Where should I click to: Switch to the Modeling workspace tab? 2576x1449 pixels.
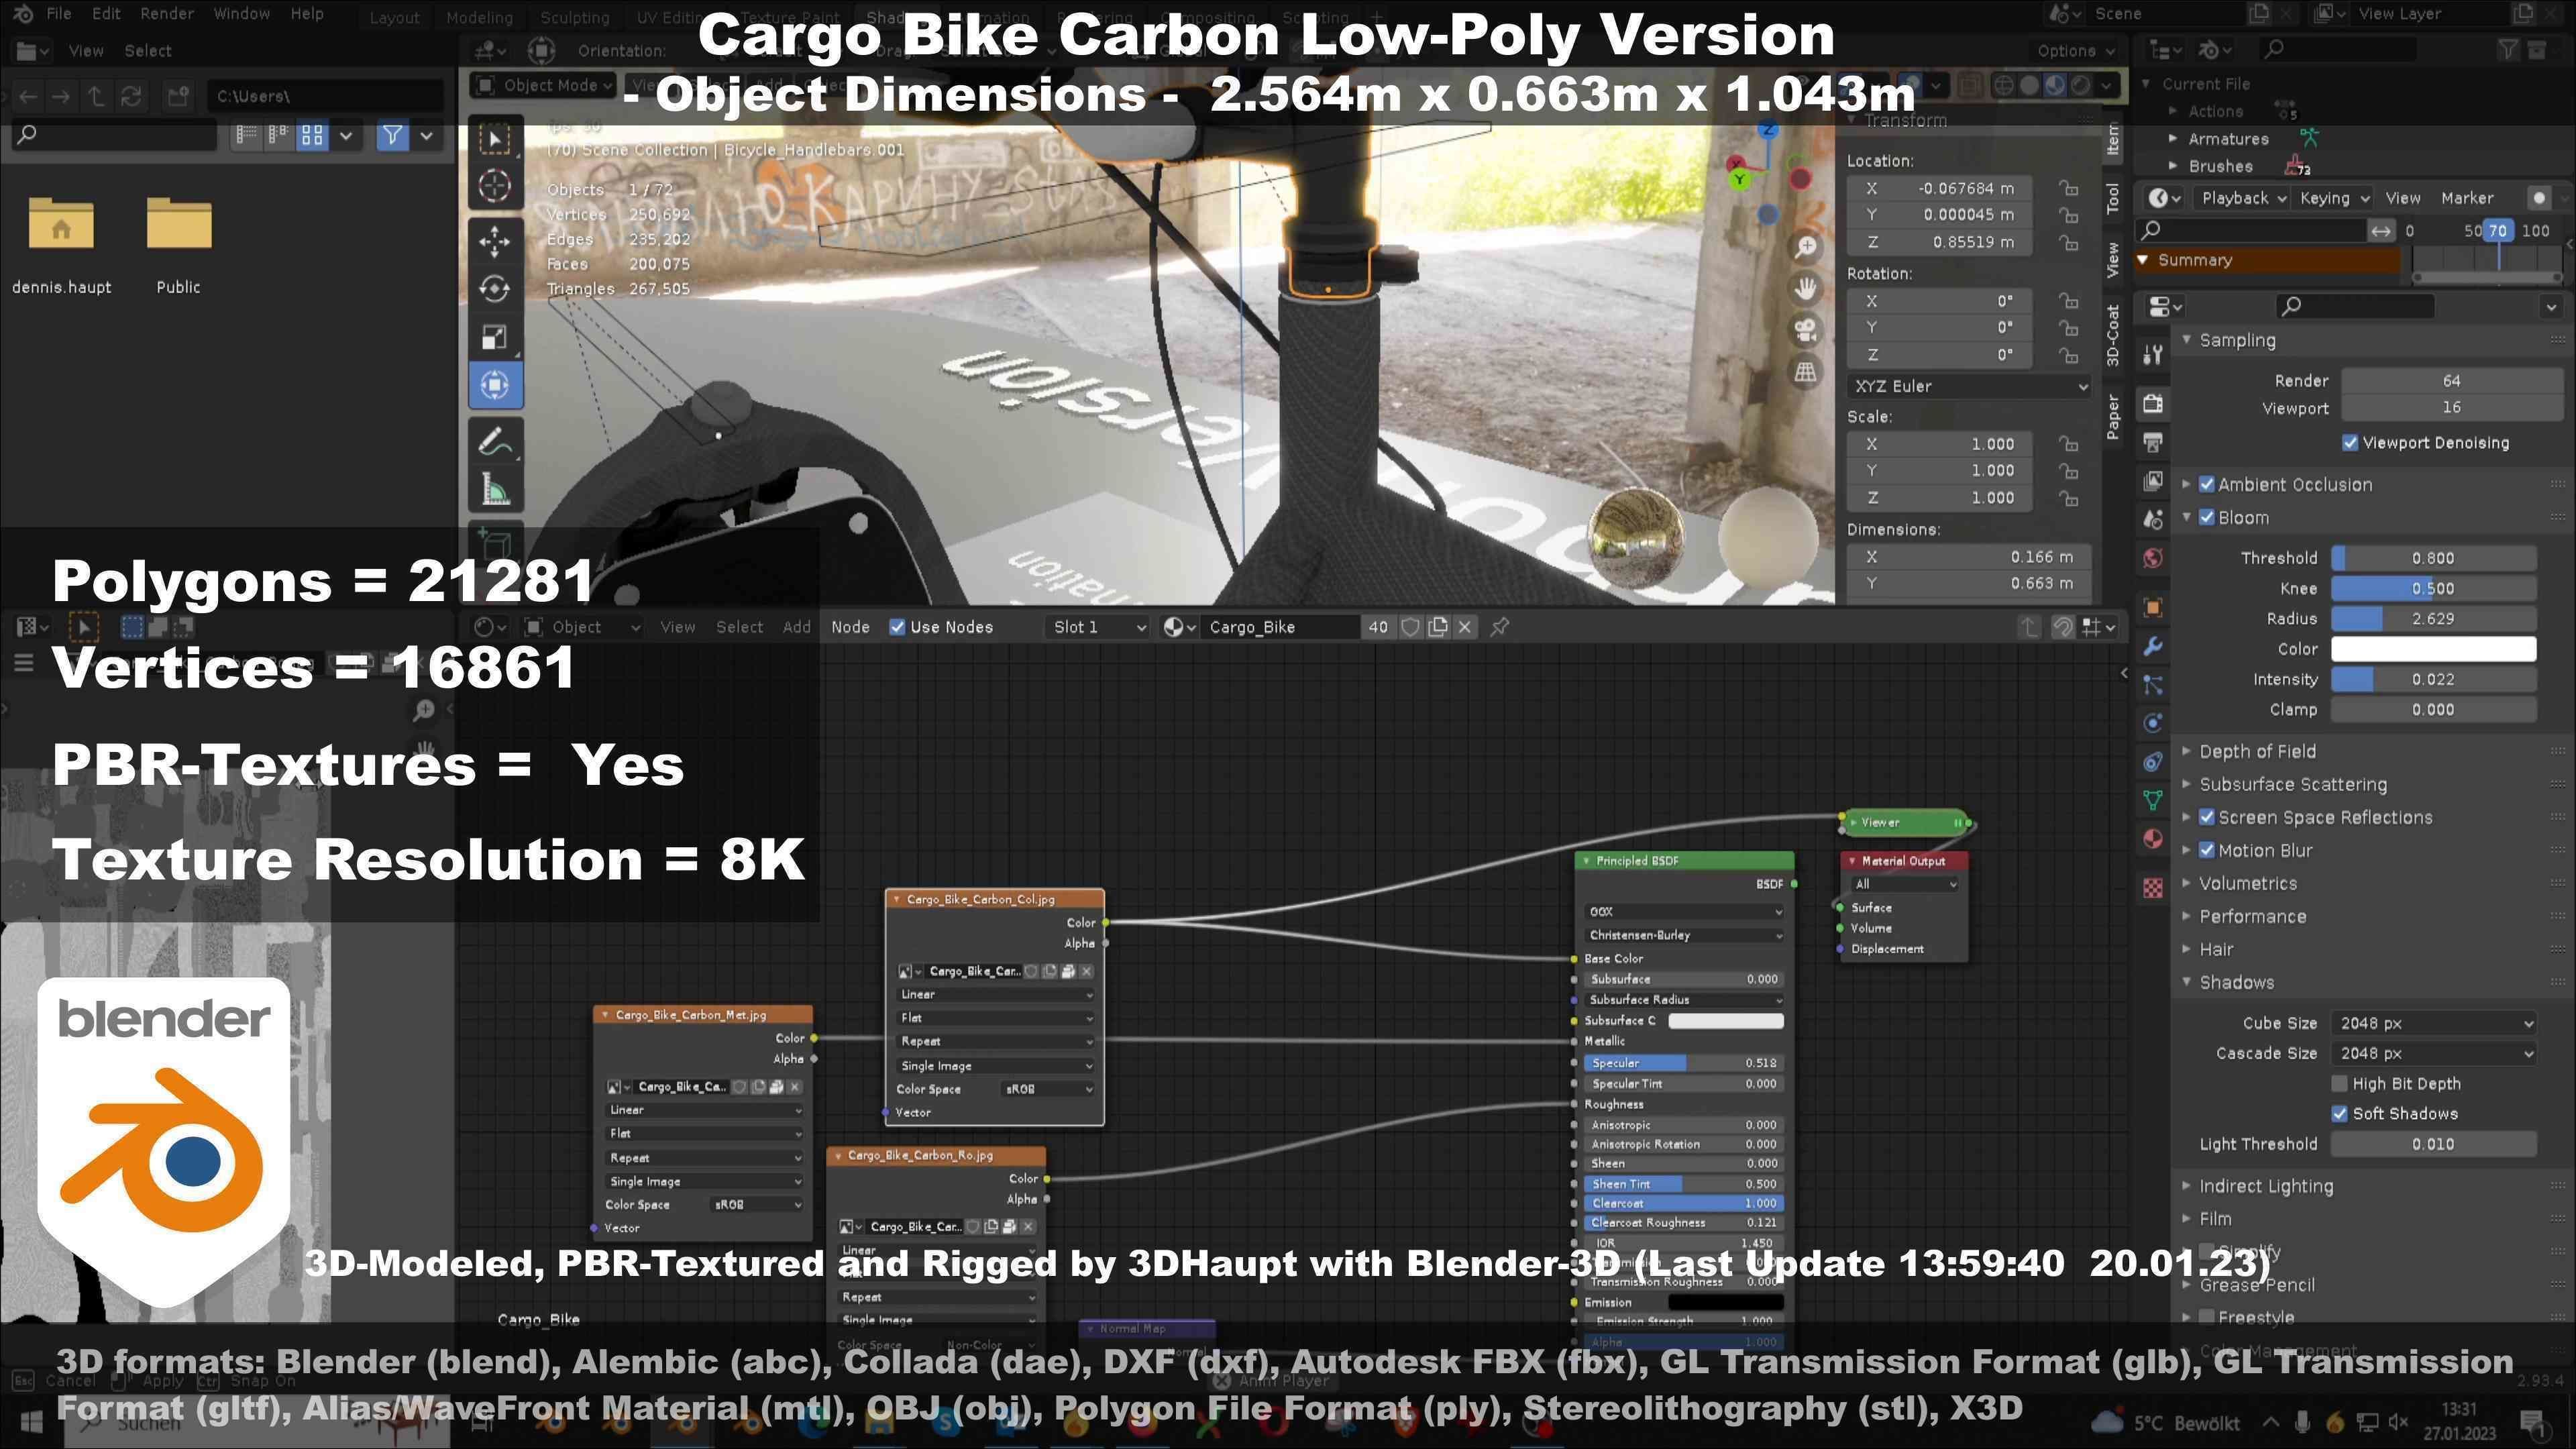479,18
